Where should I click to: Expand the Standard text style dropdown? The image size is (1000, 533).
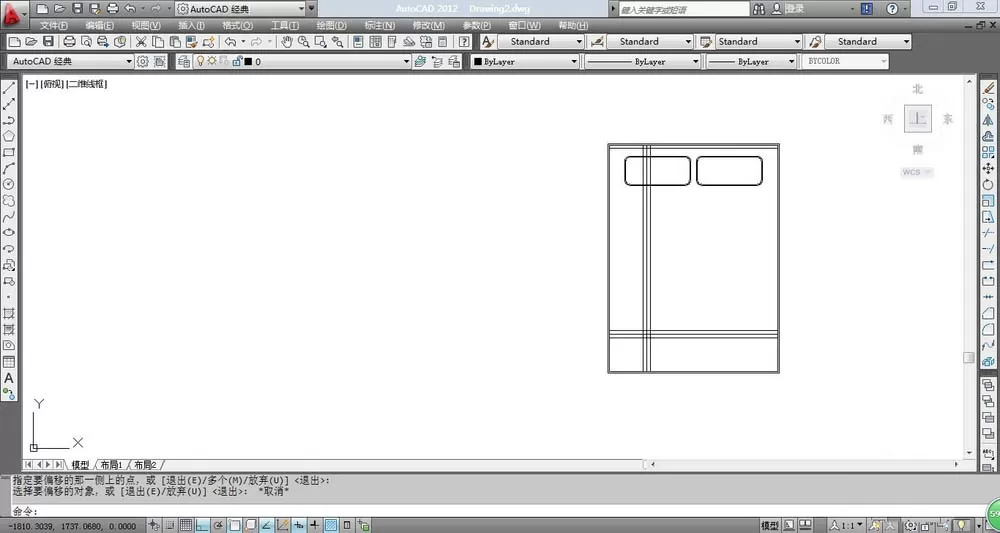540,41
